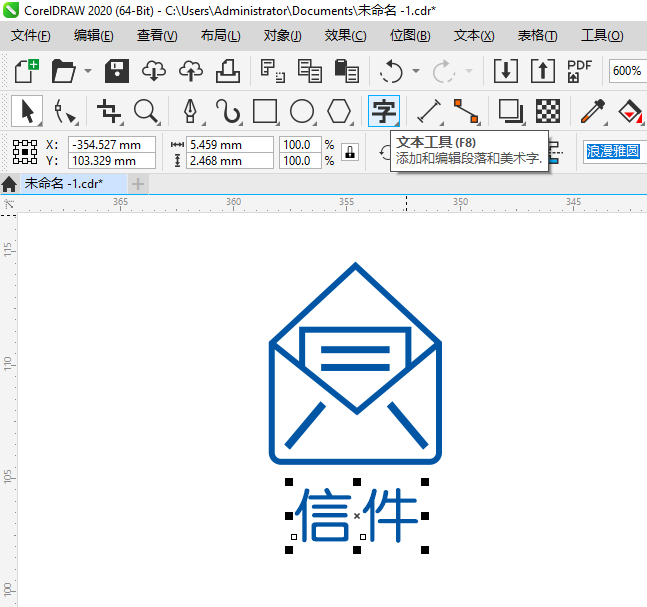Open the 对象(J) menu
The image size is (647, 607).
pyautogui.click(x=283, y=35)
